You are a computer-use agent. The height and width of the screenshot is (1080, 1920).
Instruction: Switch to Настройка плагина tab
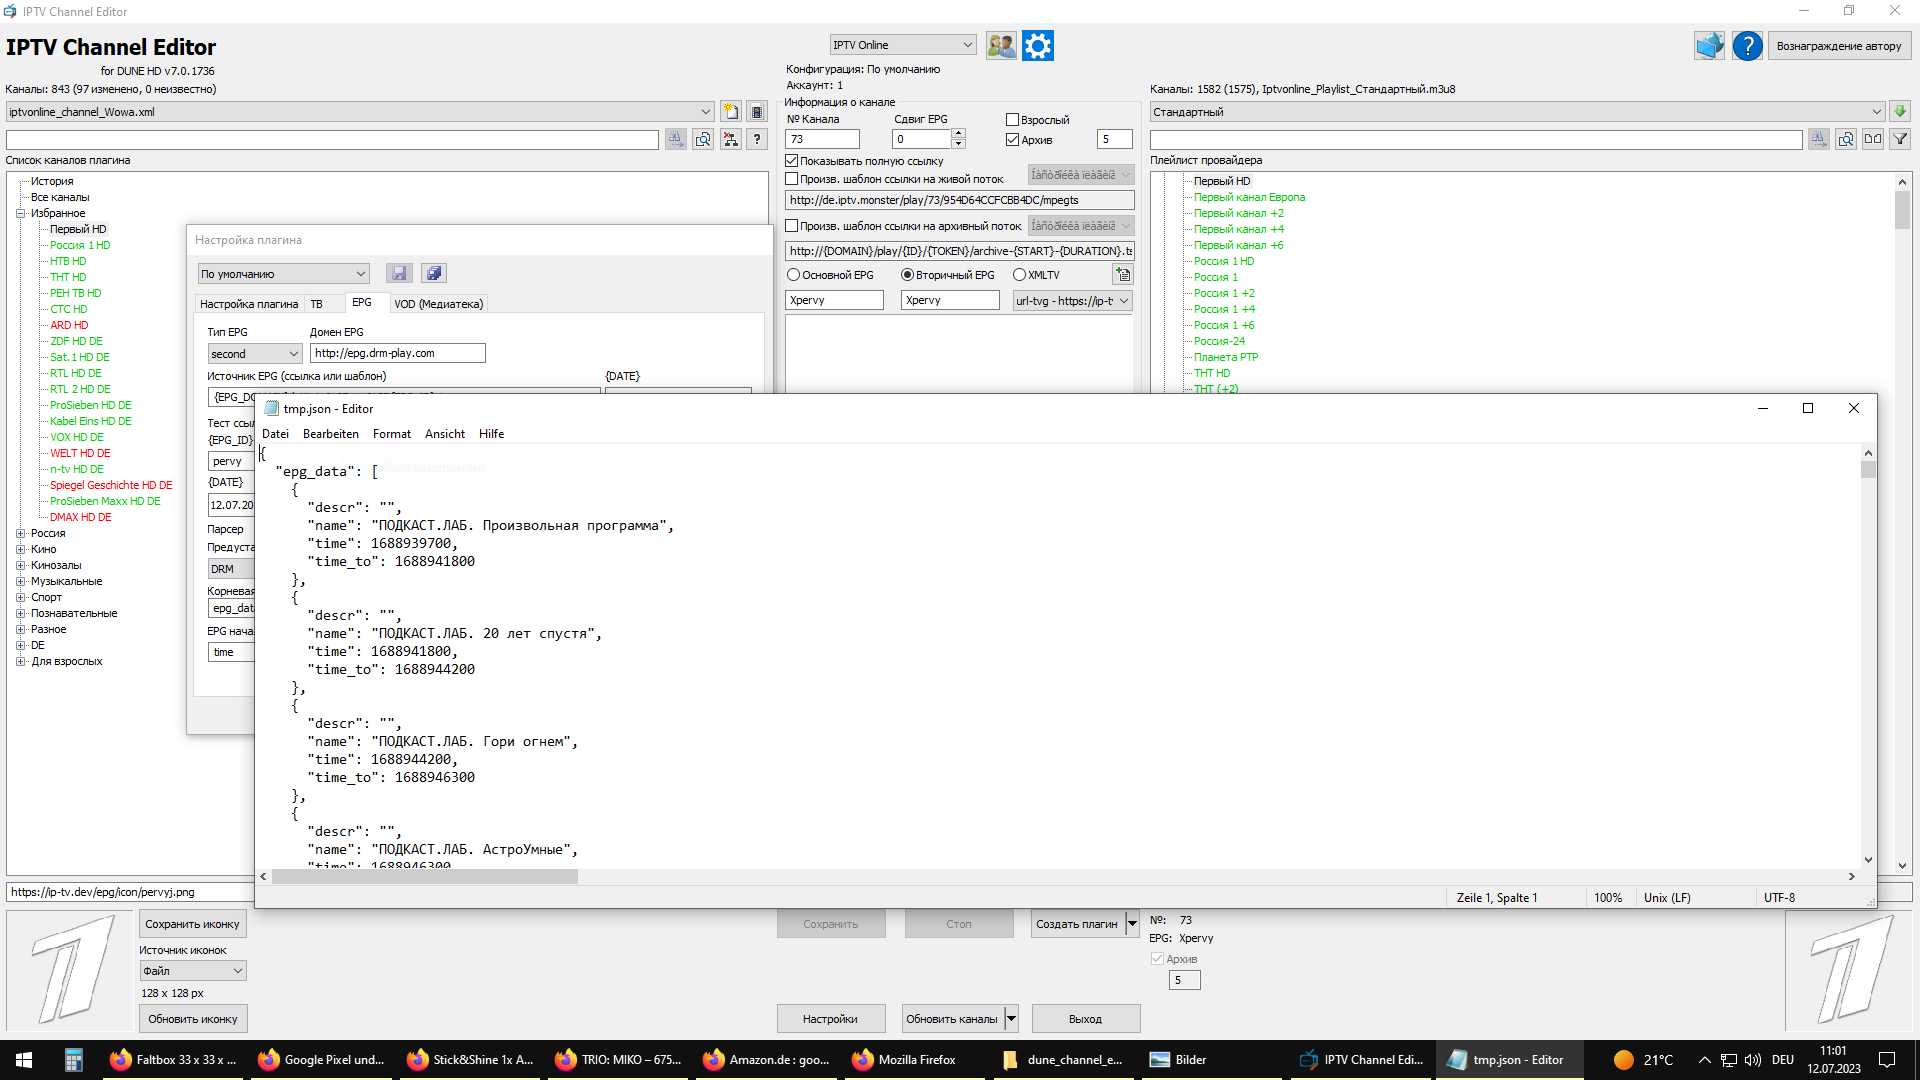coord(249,304)
